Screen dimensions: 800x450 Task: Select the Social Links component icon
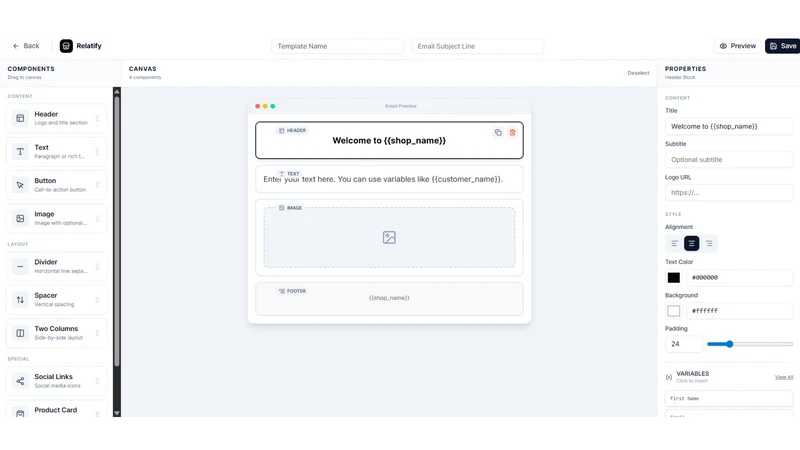point(20,381)
